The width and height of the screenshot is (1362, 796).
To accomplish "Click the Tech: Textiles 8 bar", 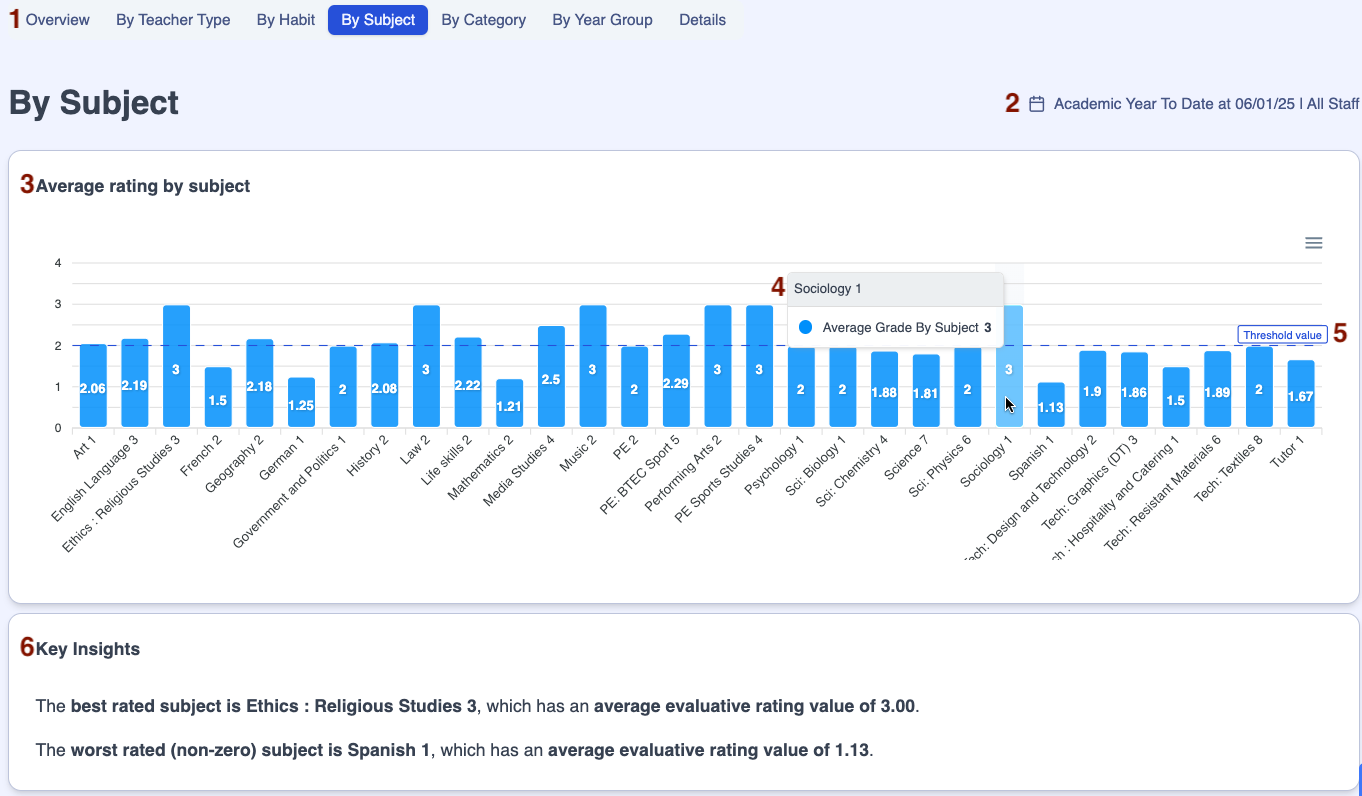I will pos(1260,387).
